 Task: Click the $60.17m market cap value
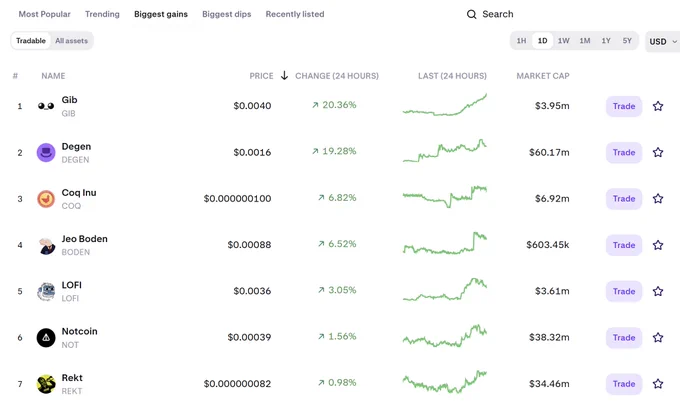tap(549, 153)
